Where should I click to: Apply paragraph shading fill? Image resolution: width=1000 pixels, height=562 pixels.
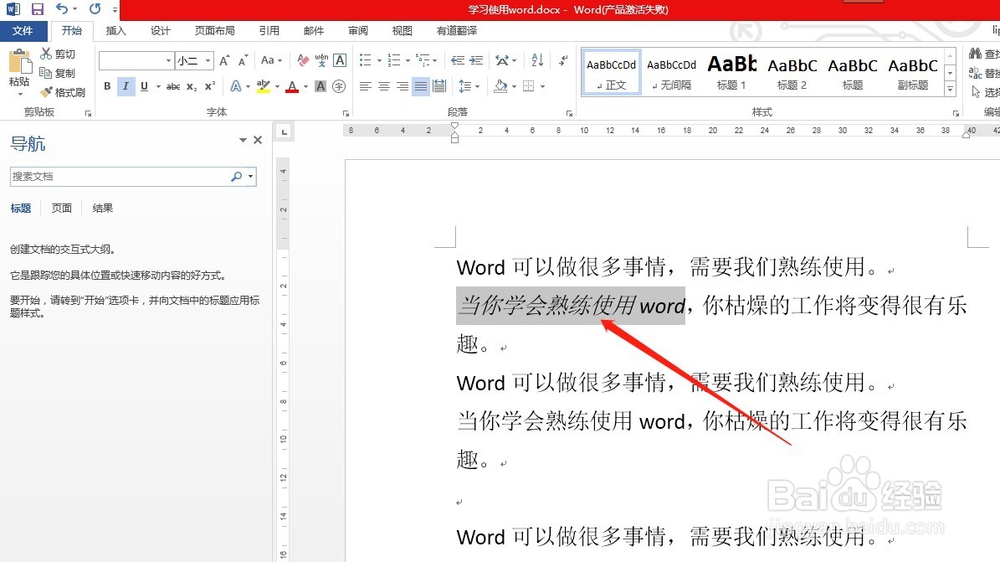tap(501, 86)
